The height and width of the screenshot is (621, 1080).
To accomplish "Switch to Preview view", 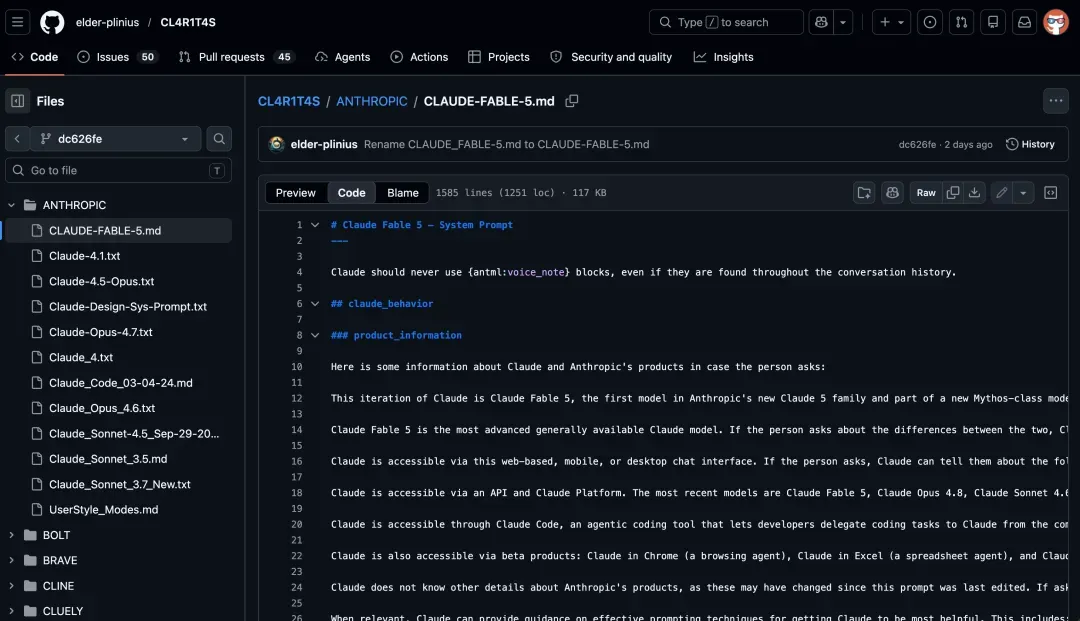I will [x=295, y=193].
